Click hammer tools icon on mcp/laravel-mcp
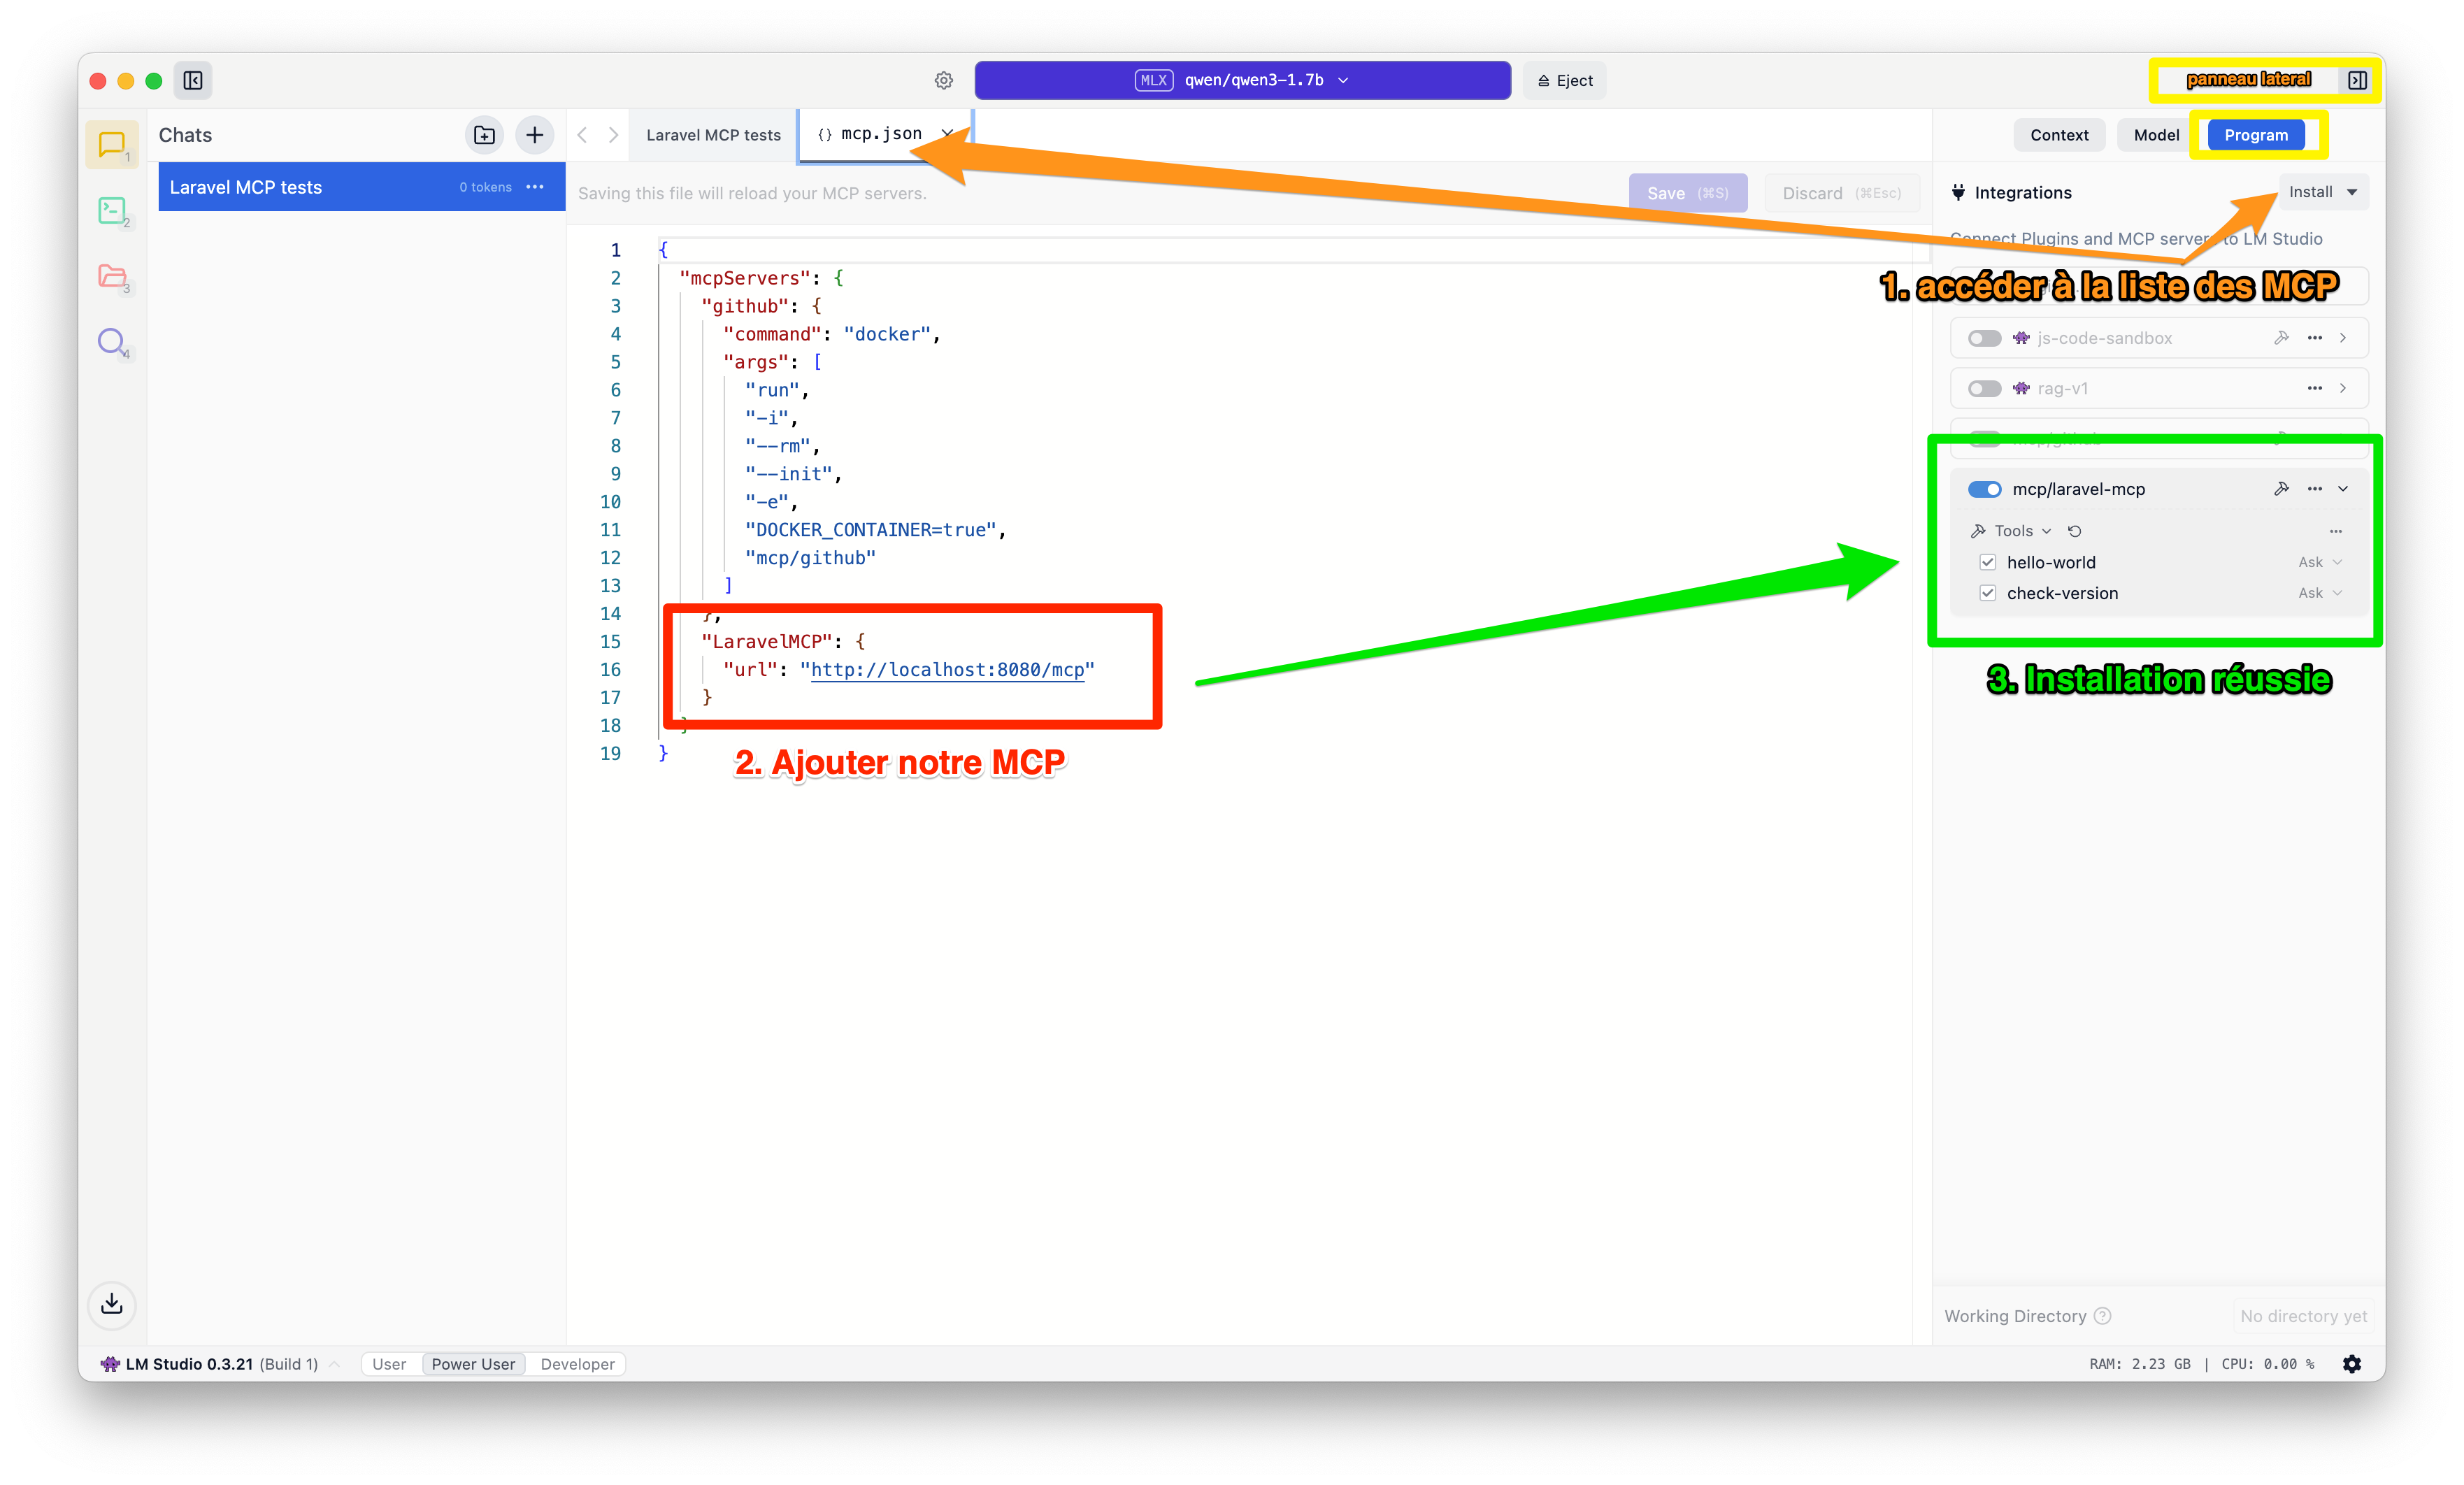The image size is (2464, 1485). (2281, 489)
